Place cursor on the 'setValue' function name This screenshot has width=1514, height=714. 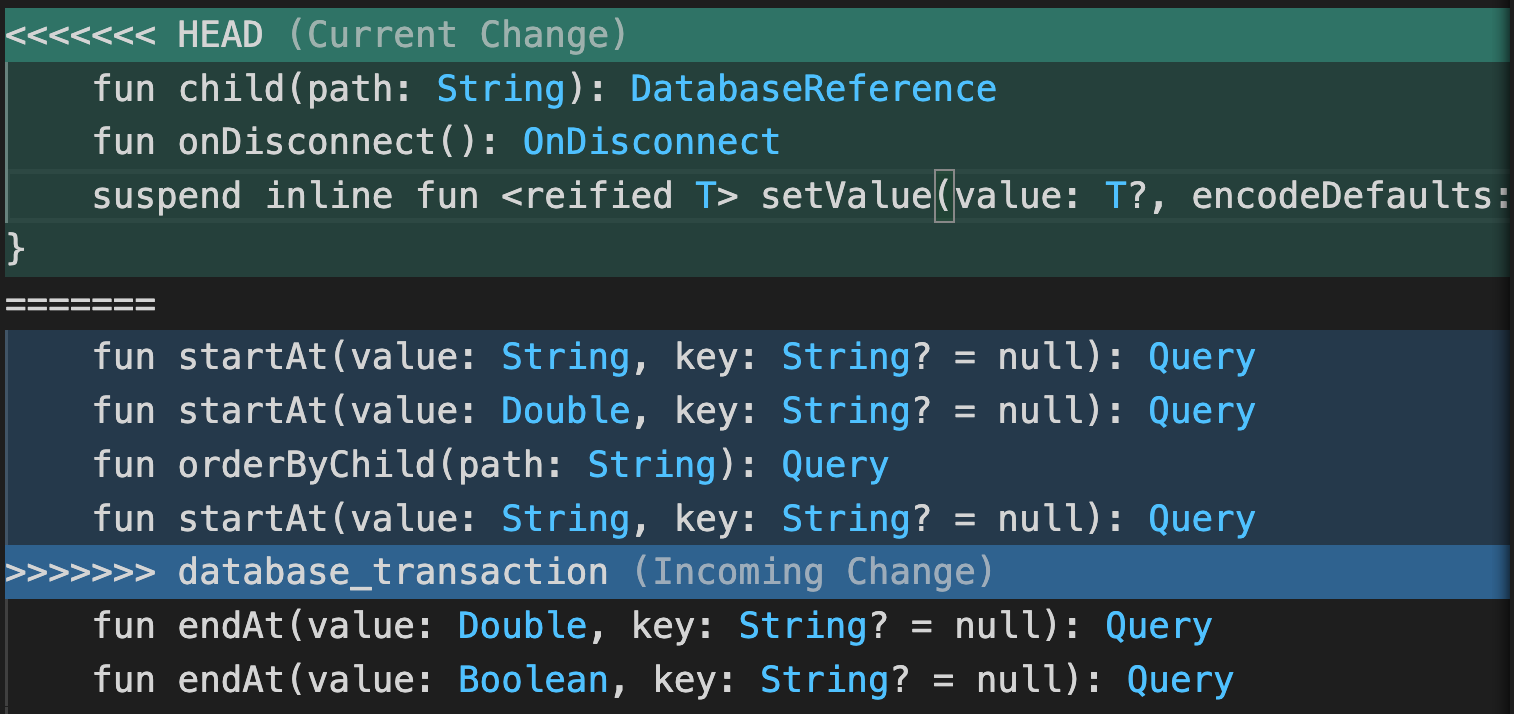[845, 197]
